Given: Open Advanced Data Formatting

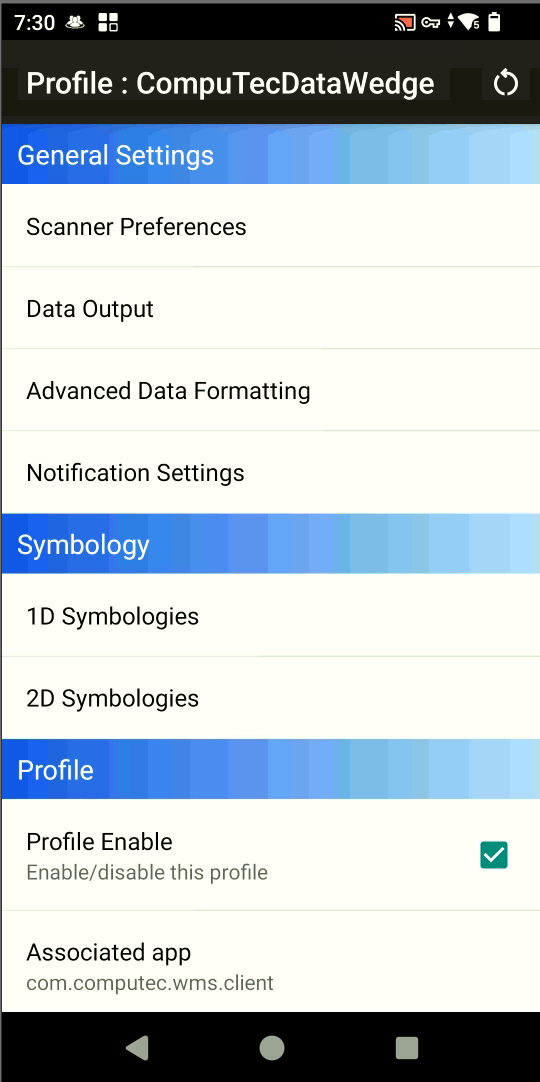Looking at the screenshot, I should point(270,391).
